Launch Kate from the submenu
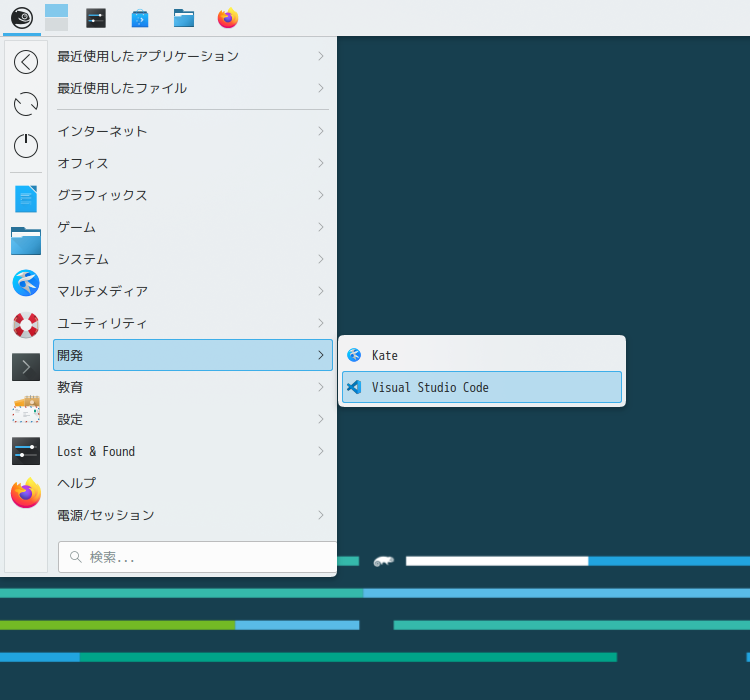This screenshot has width=750, height=700. [482, 355]
